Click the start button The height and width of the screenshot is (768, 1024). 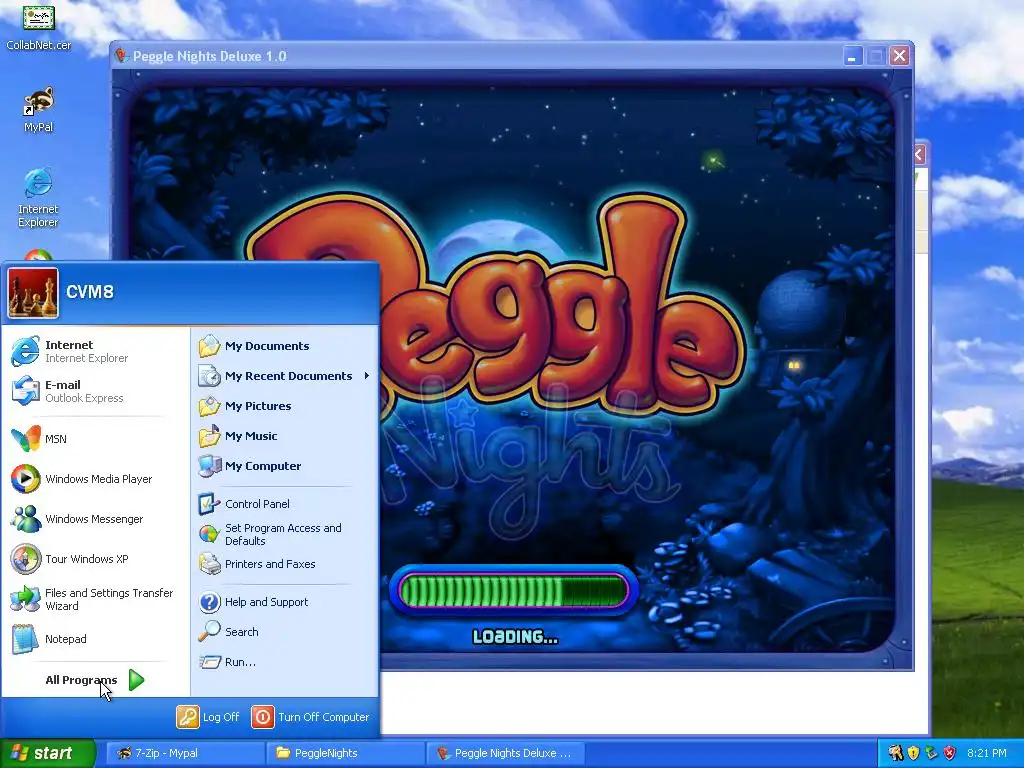pyautogui.click(x=47, y=753)
